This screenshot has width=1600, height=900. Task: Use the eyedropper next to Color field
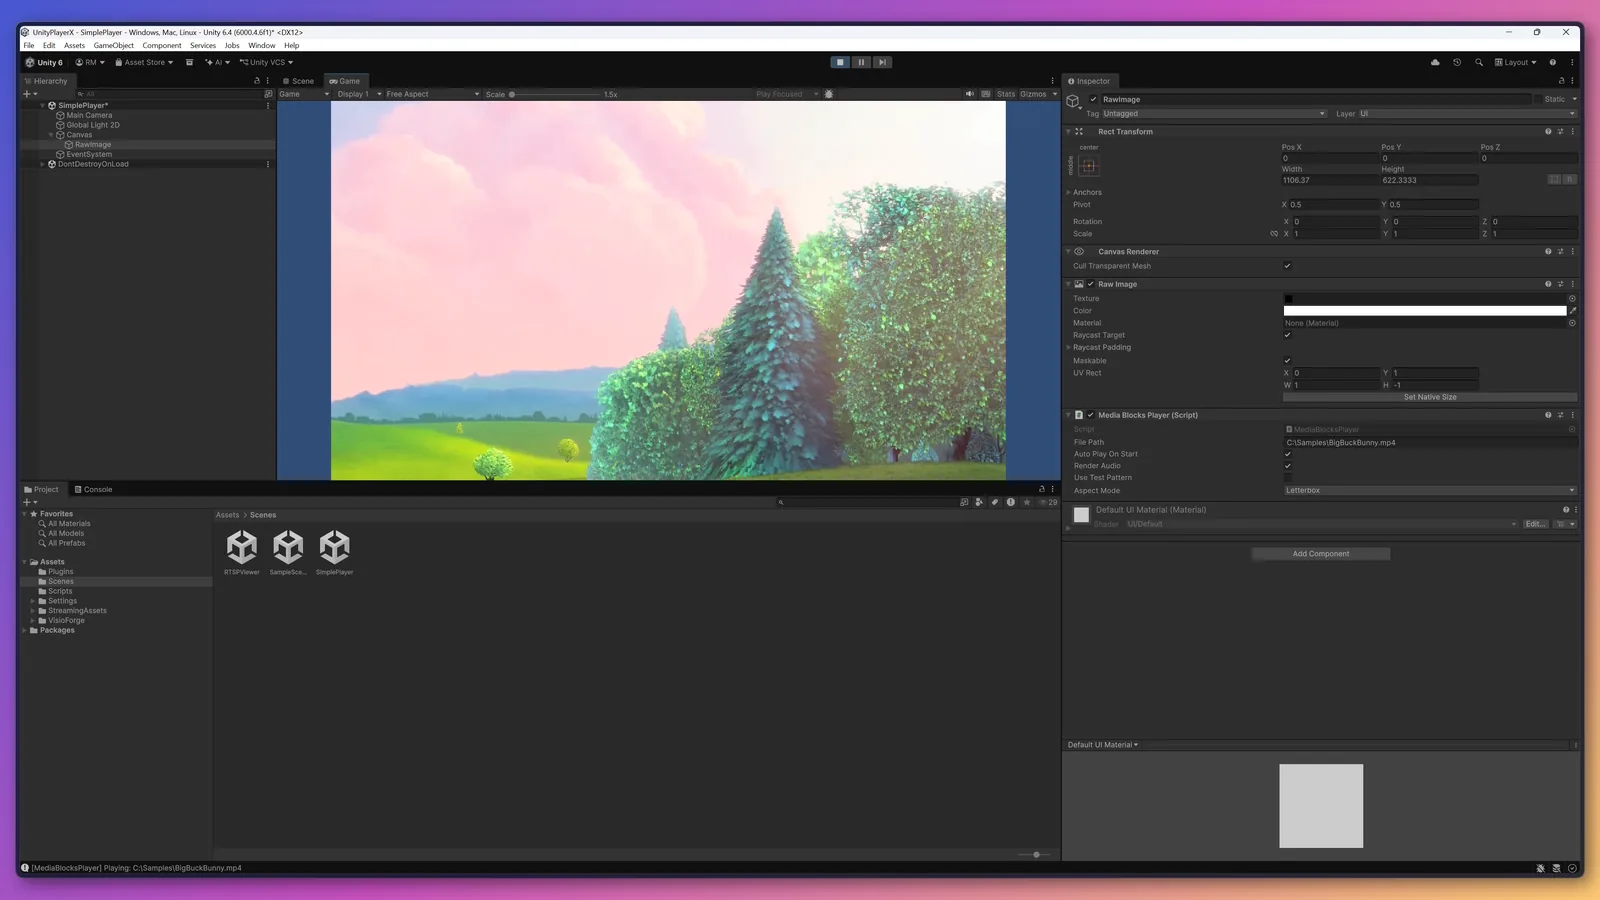[1572, 311]
